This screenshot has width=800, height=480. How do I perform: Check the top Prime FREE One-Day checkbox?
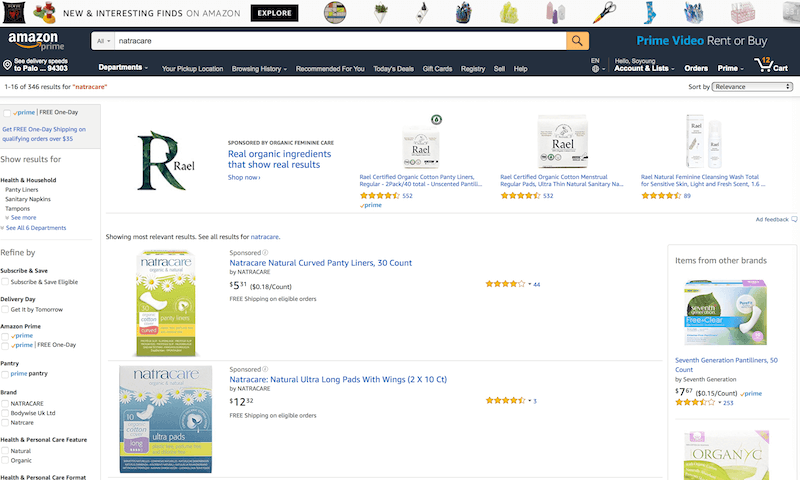(7, 113)
